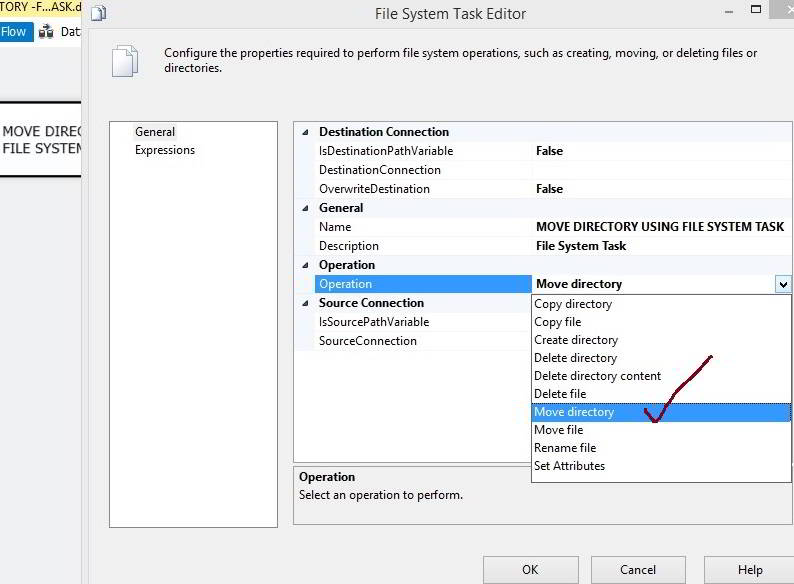Click the Move directory value in Operation field

(579, 284)
